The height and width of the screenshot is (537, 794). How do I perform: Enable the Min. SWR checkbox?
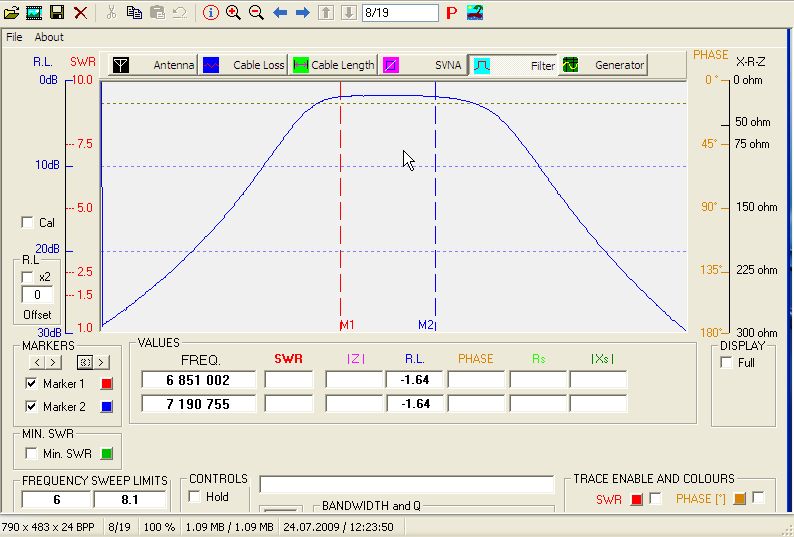[31, 455]
